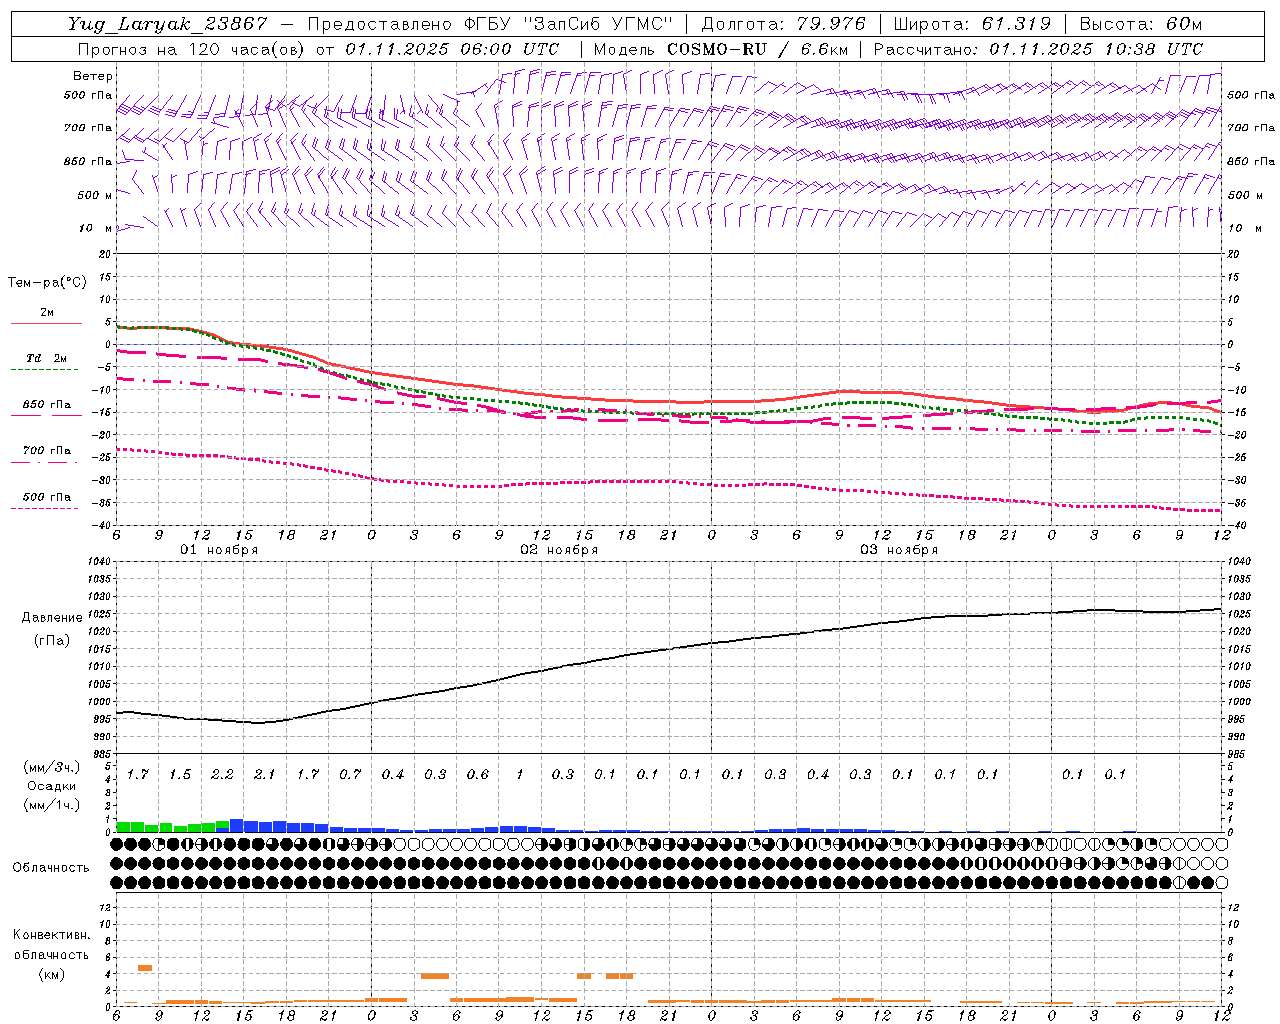Click the 0.7 precipitation value
1280x1024 pixels.
349,775
